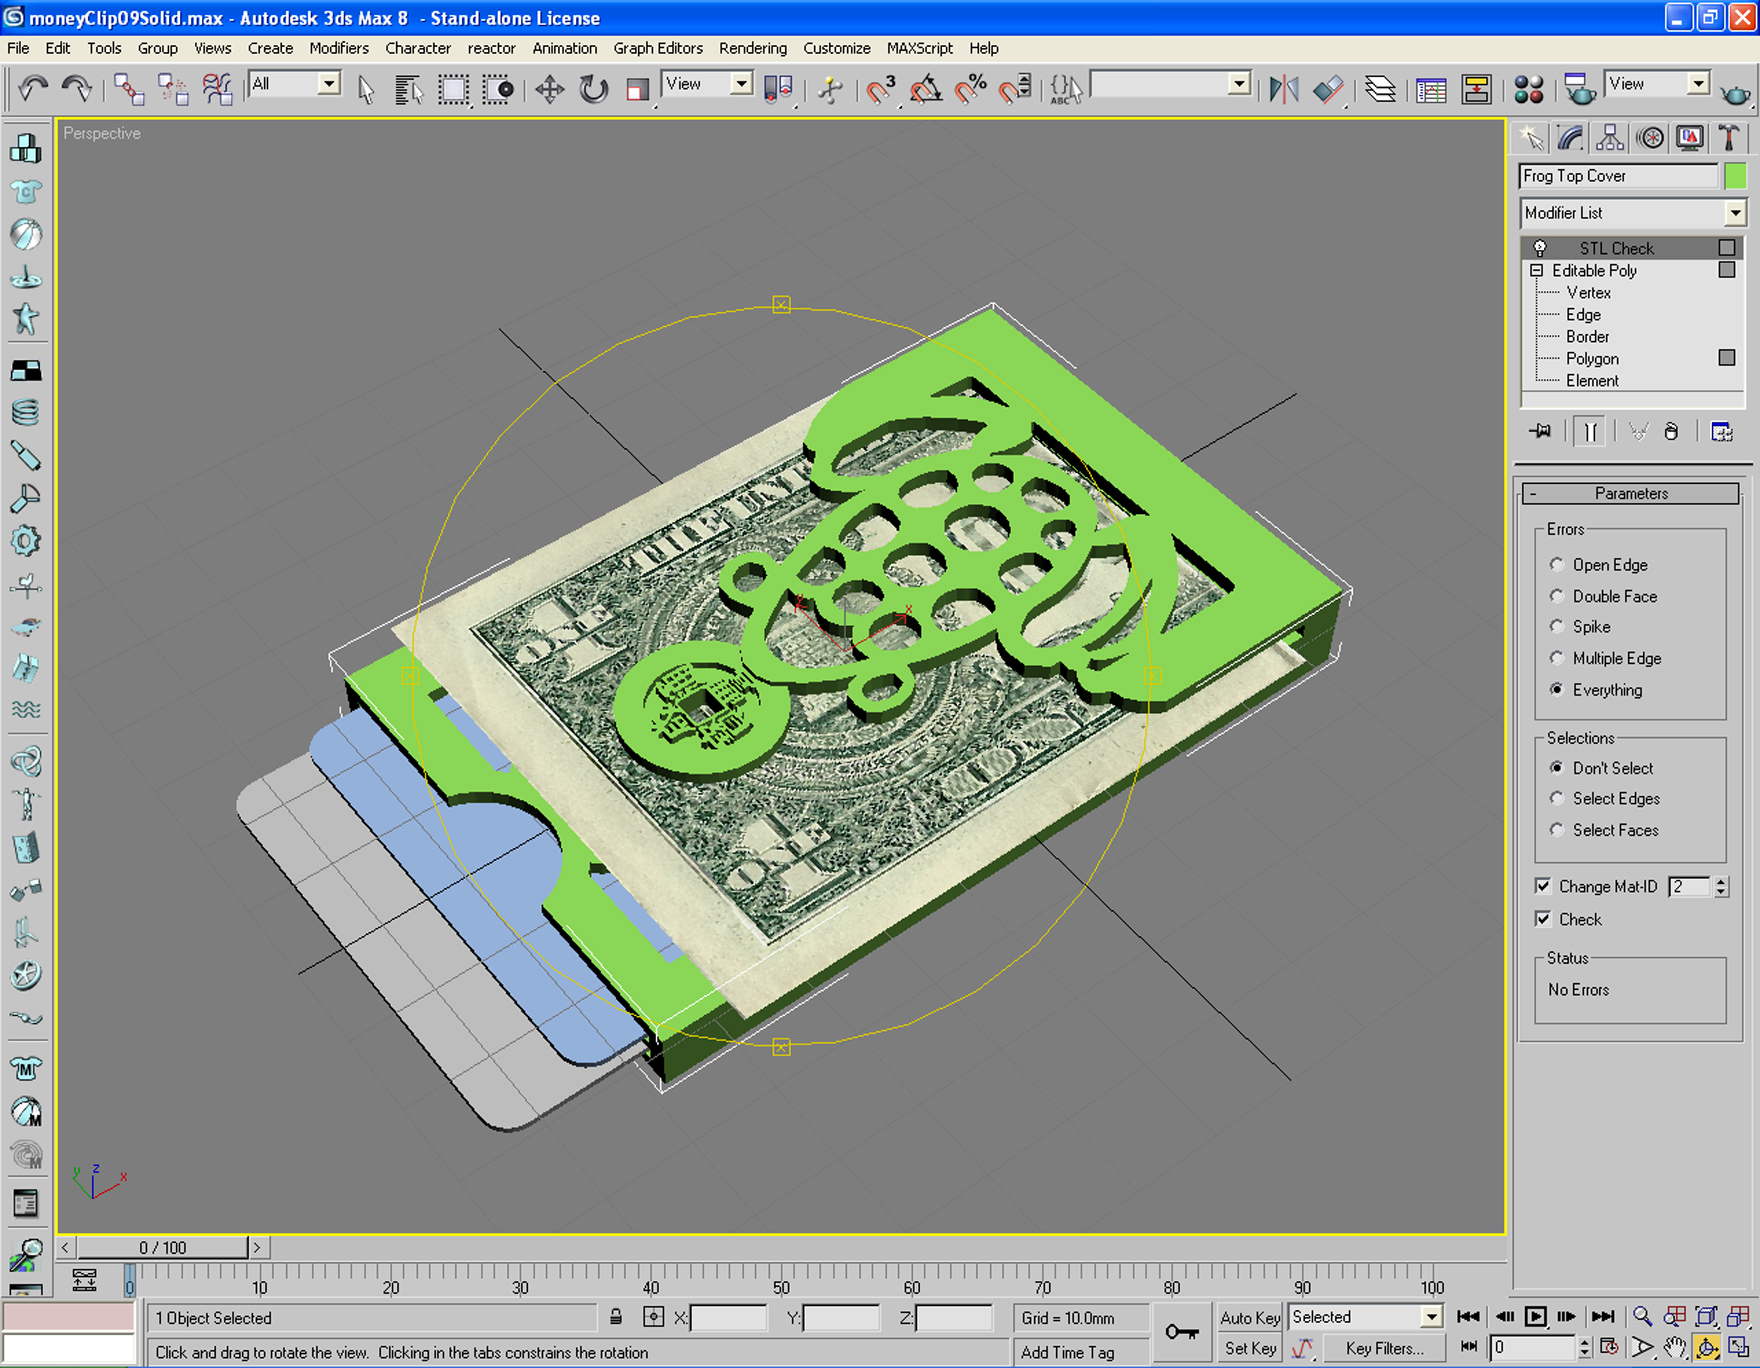Switch to the Utilities hammer panel

tap(1728, 137)
